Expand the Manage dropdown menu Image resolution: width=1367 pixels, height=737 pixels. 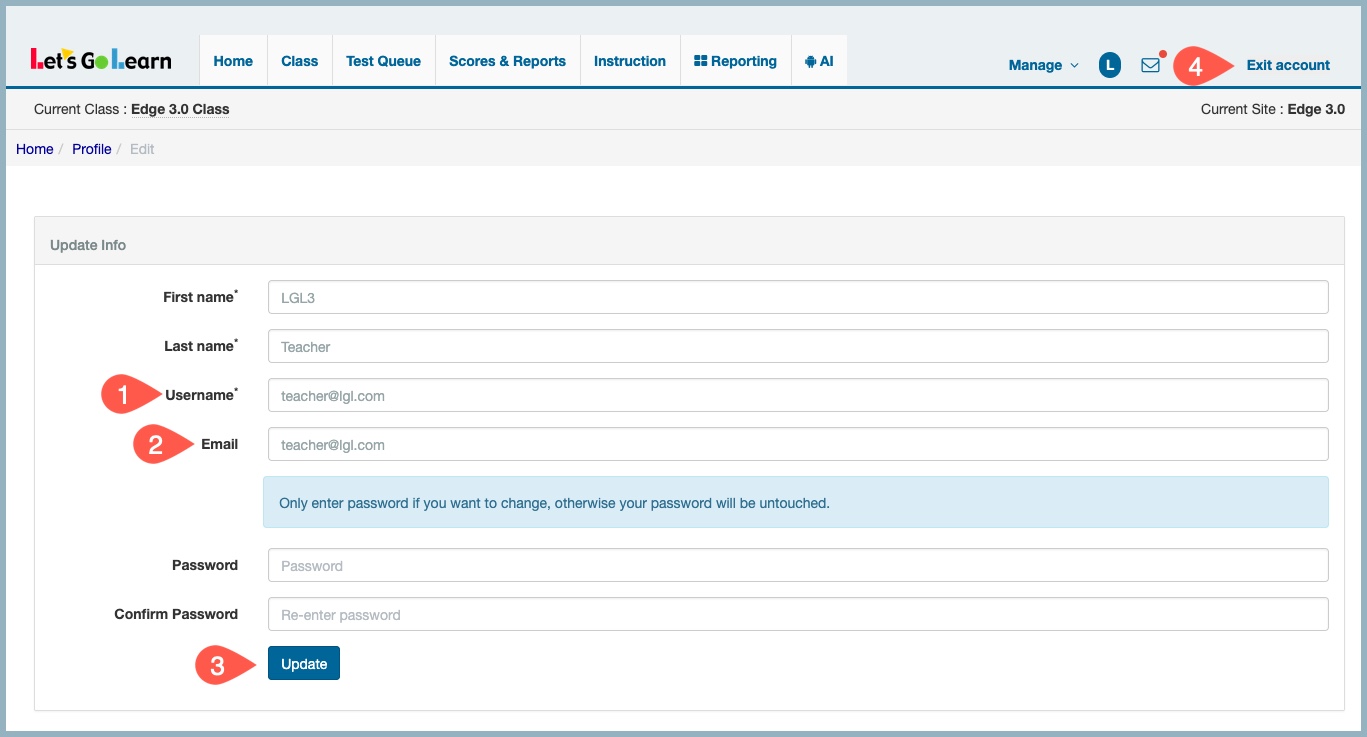(1043, 65)
